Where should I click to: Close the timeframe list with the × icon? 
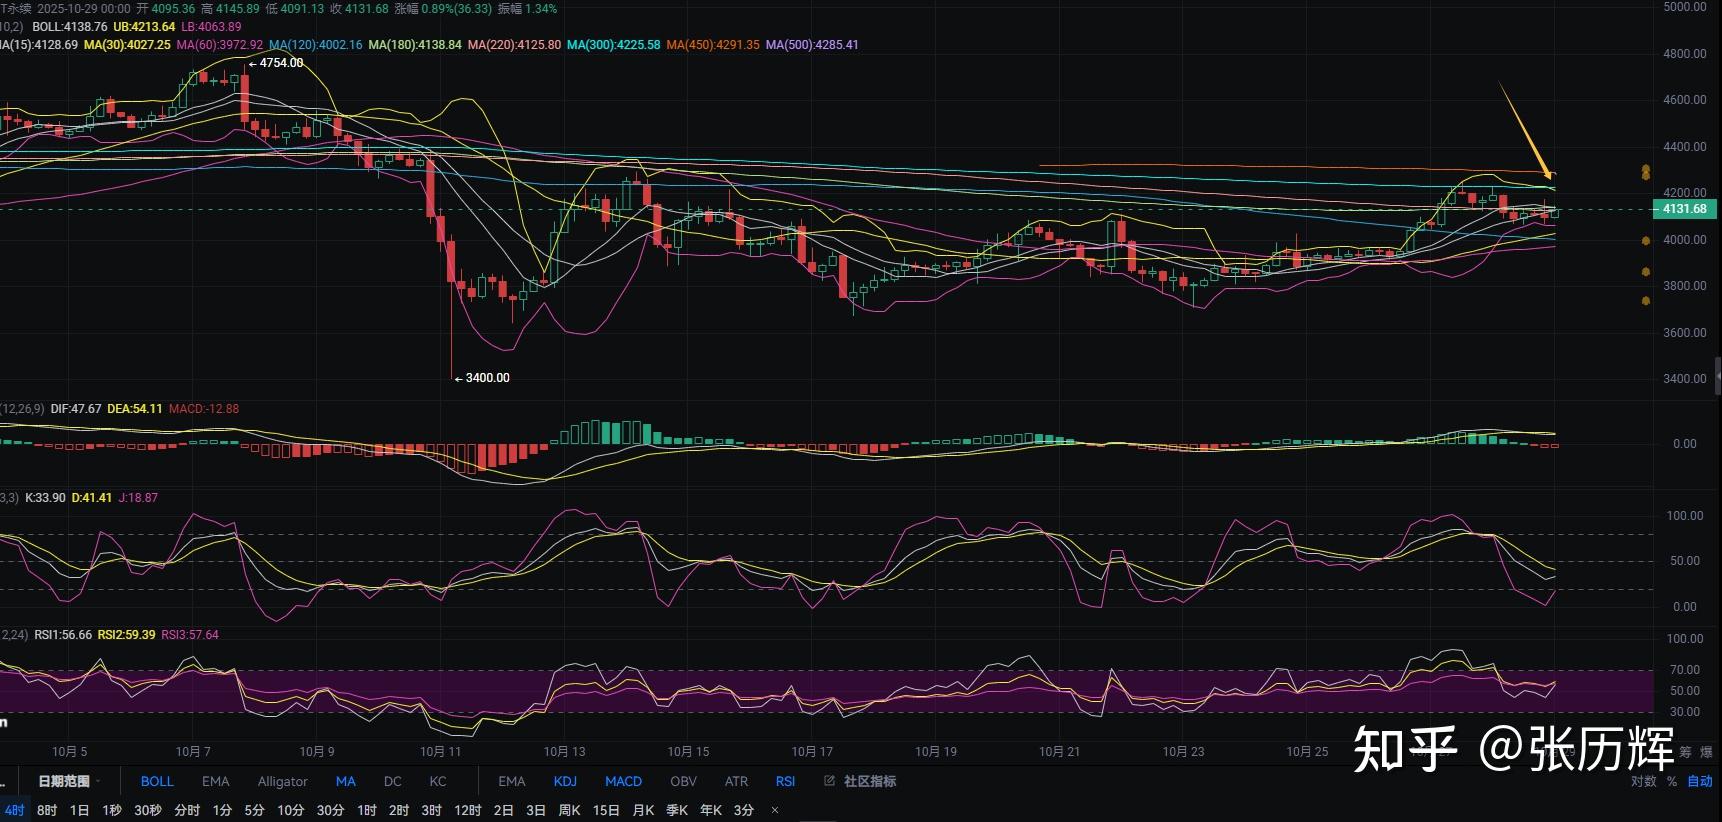tap(775, 810)
